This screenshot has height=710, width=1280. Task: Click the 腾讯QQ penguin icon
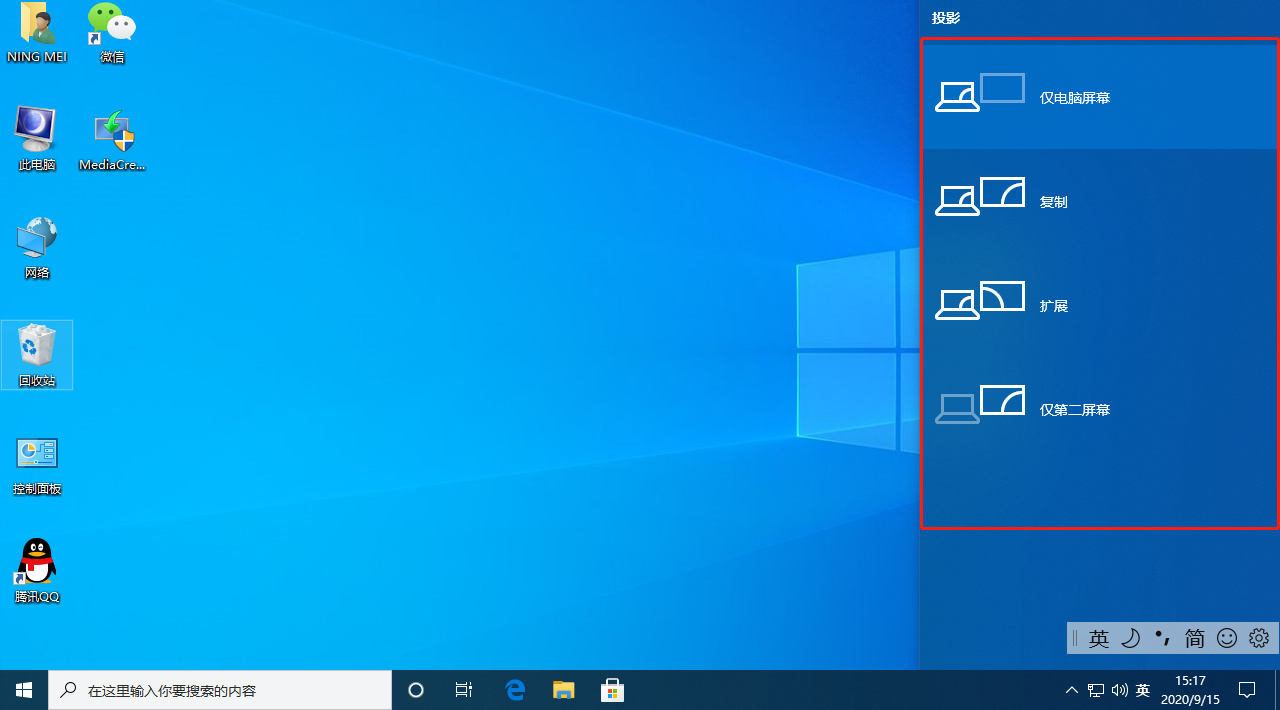point(37,565)
